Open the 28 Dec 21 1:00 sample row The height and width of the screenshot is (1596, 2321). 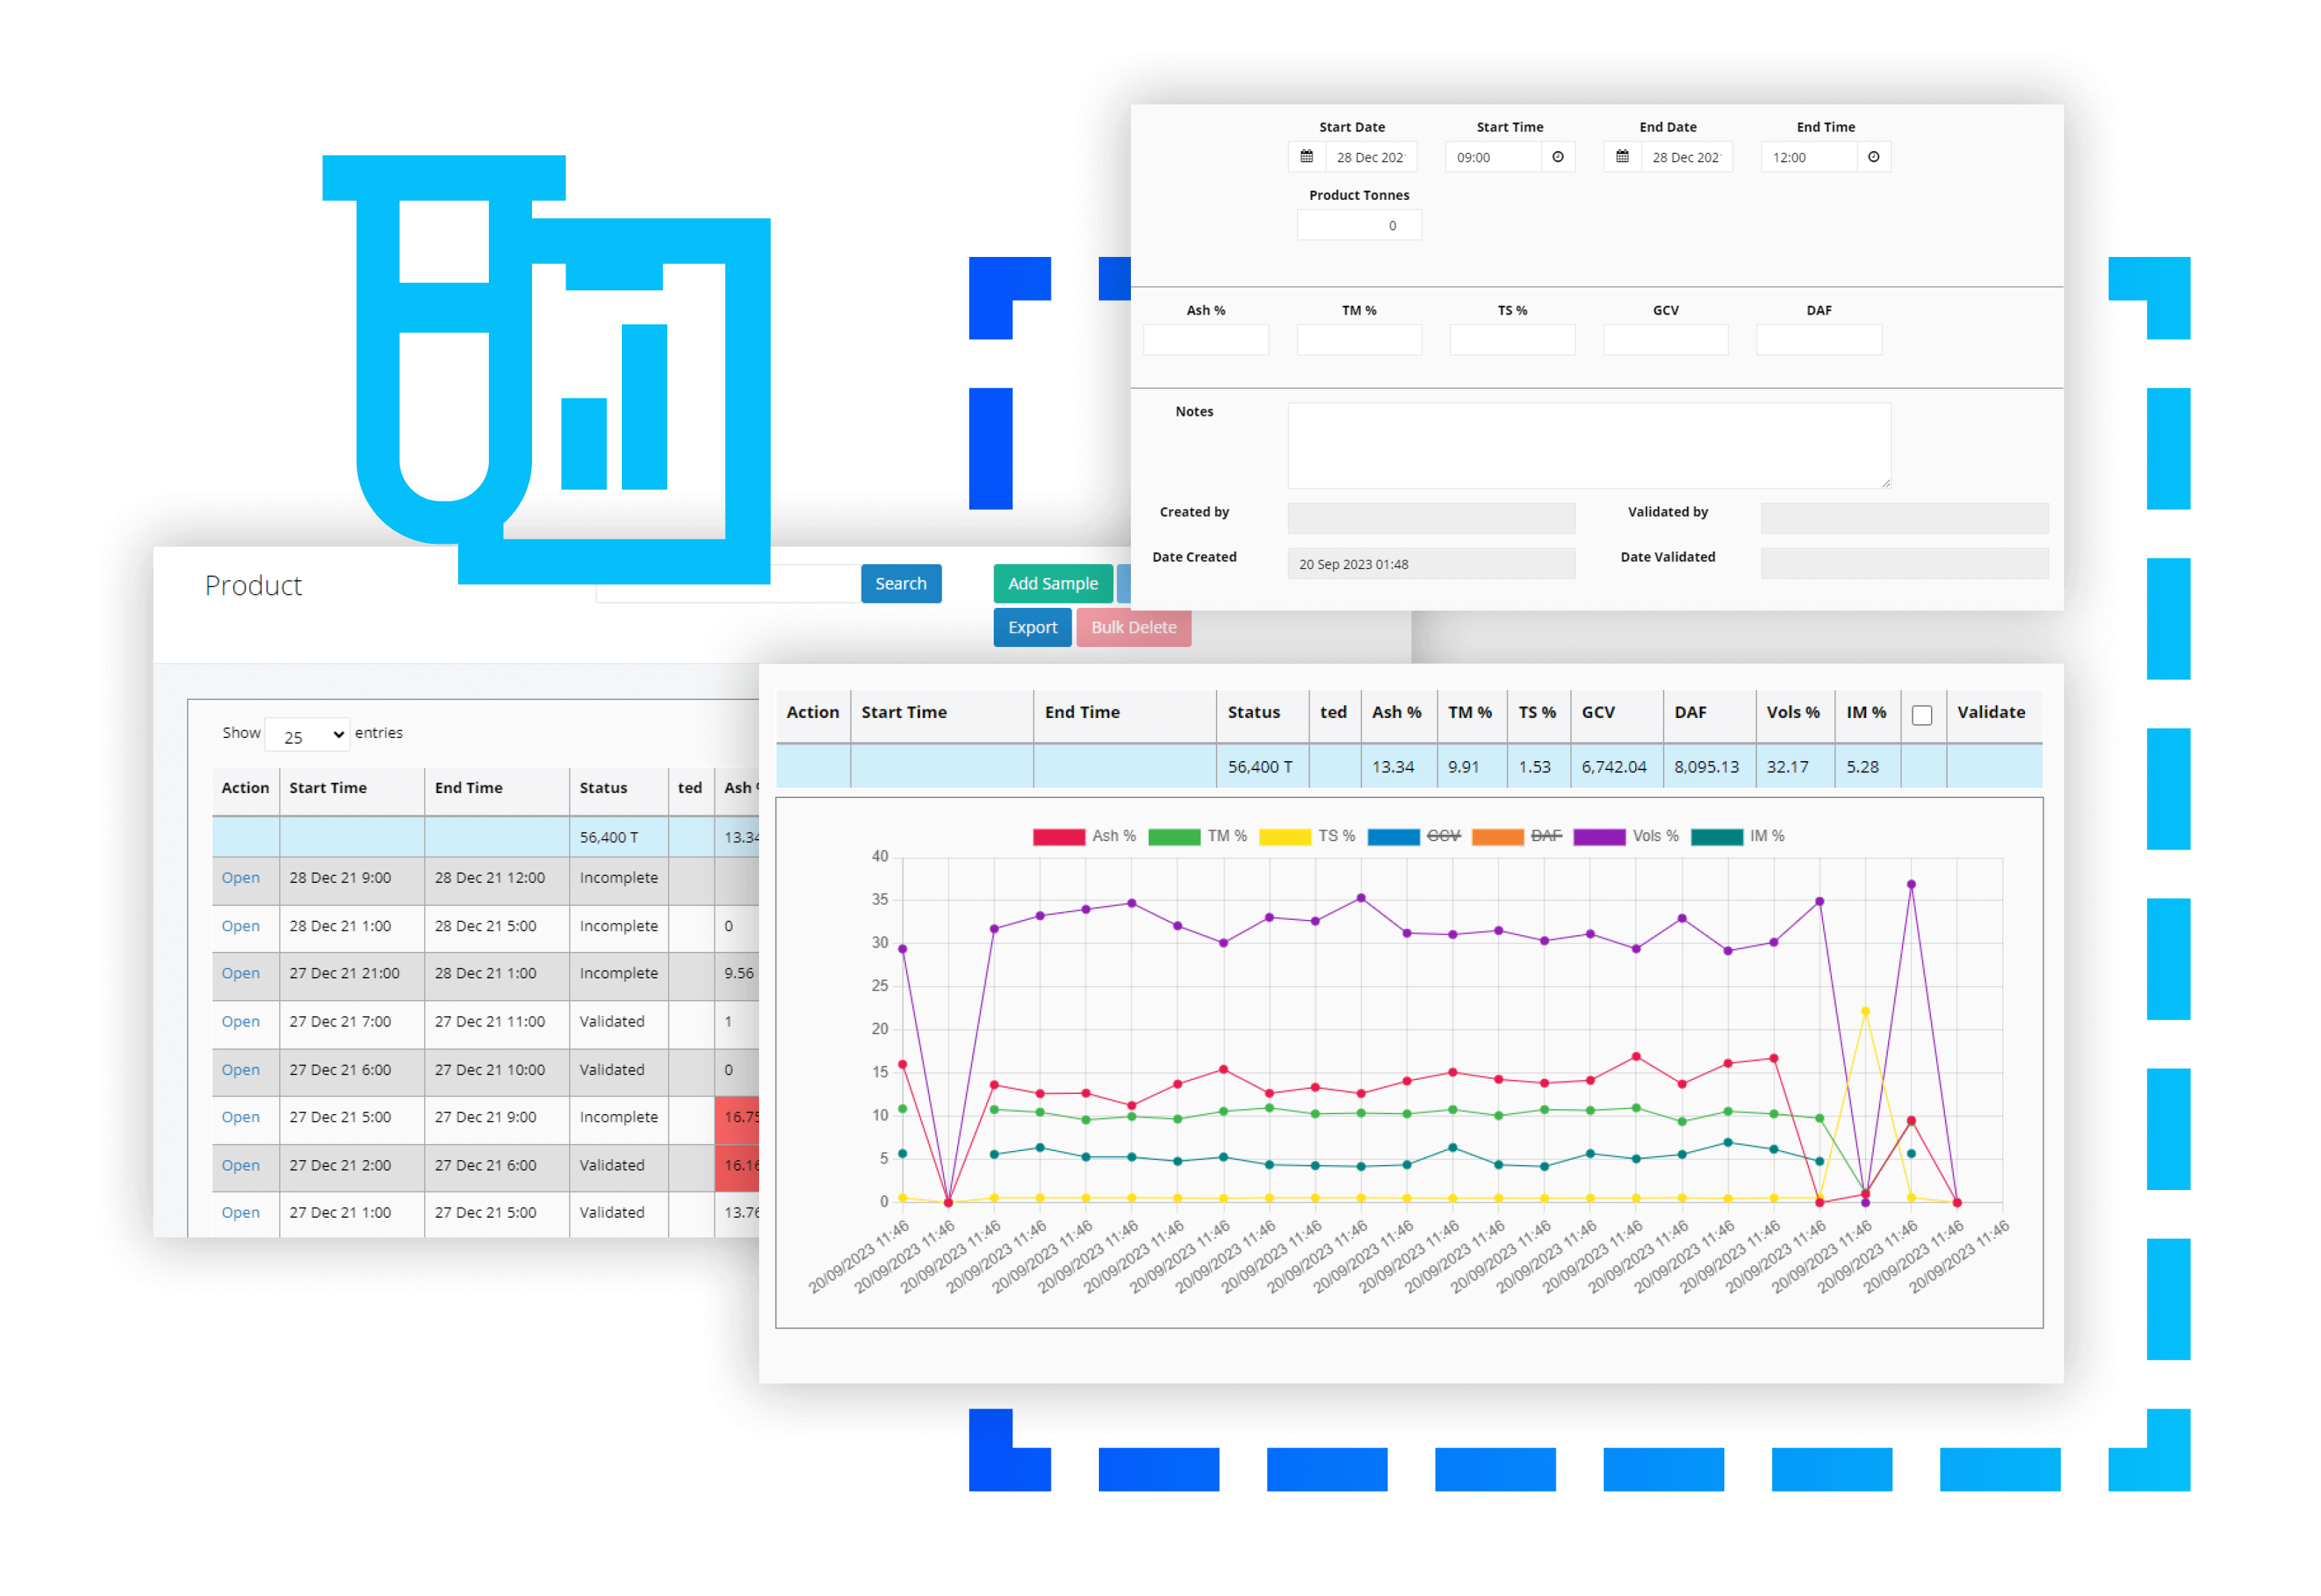(x=240, y=927)
